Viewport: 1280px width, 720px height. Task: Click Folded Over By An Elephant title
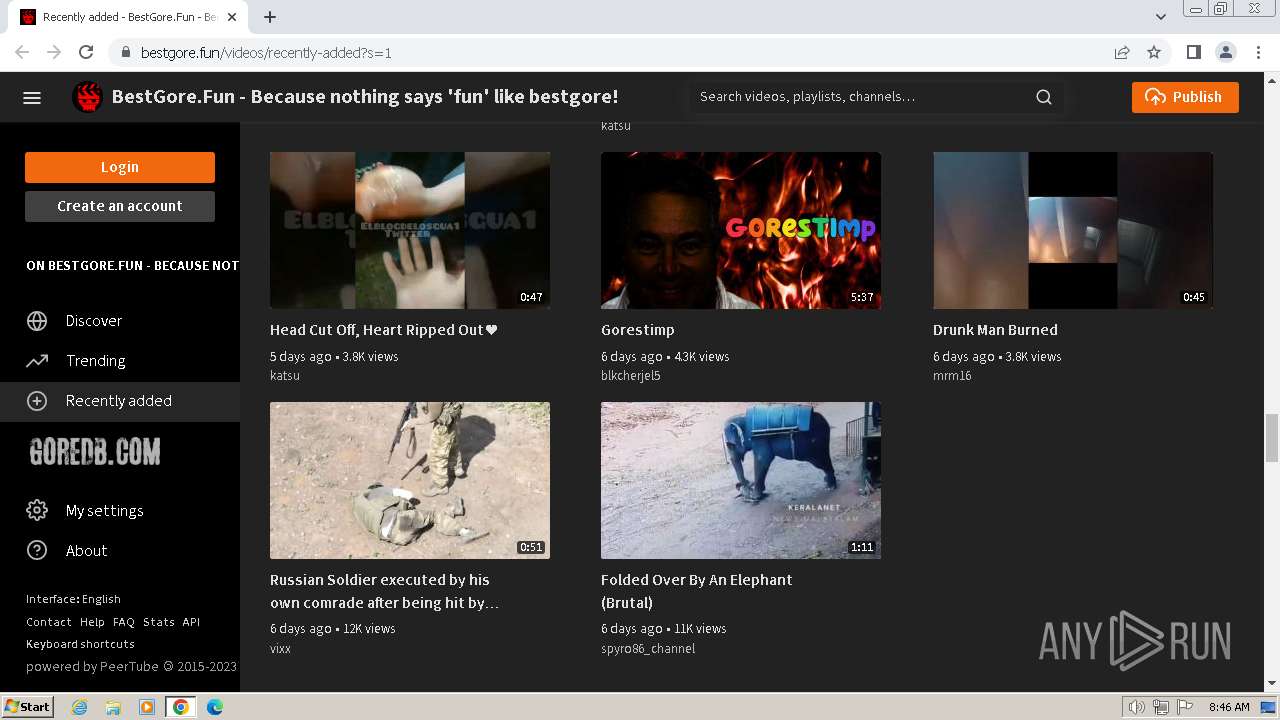pos(697,591)
